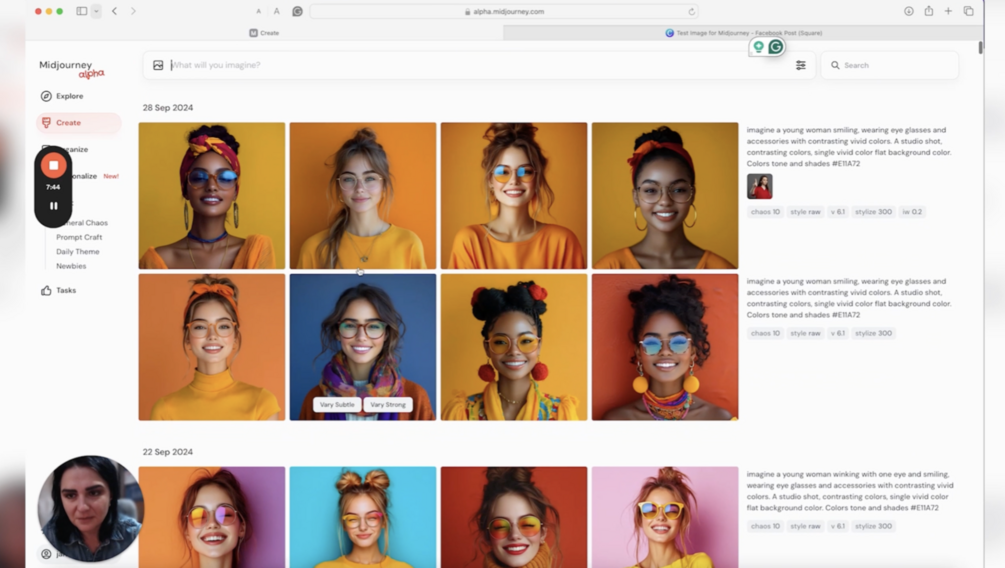Open Safari downloads
The image size is (1005, 568).
[908, 11]
